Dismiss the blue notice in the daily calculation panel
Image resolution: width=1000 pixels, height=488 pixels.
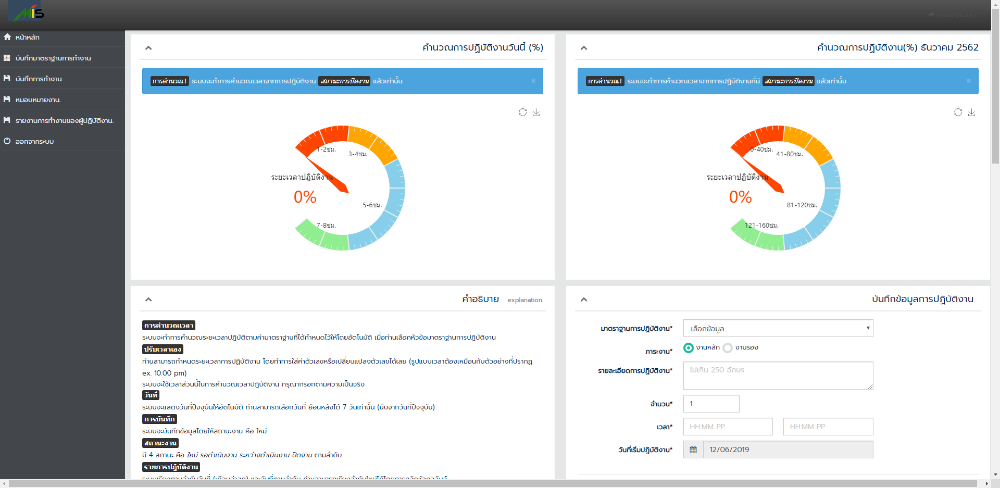pos(533,81)
